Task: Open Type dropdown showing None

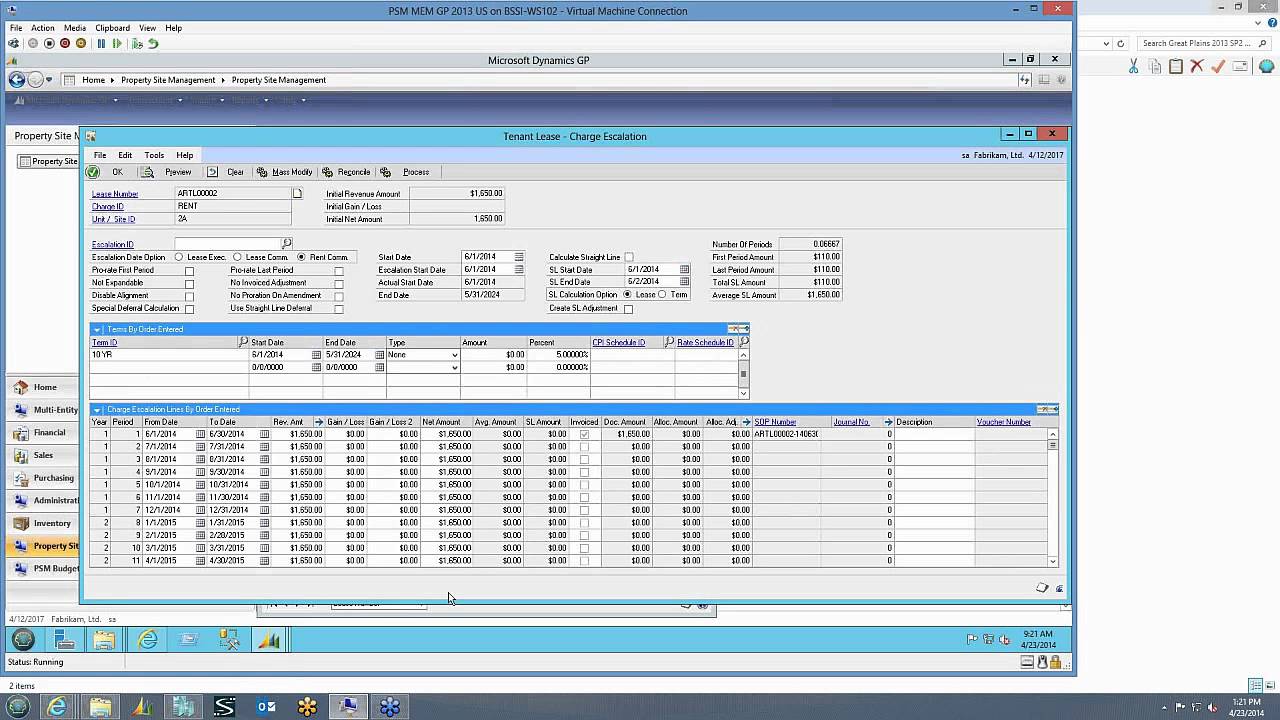Action: coord(454,355)
